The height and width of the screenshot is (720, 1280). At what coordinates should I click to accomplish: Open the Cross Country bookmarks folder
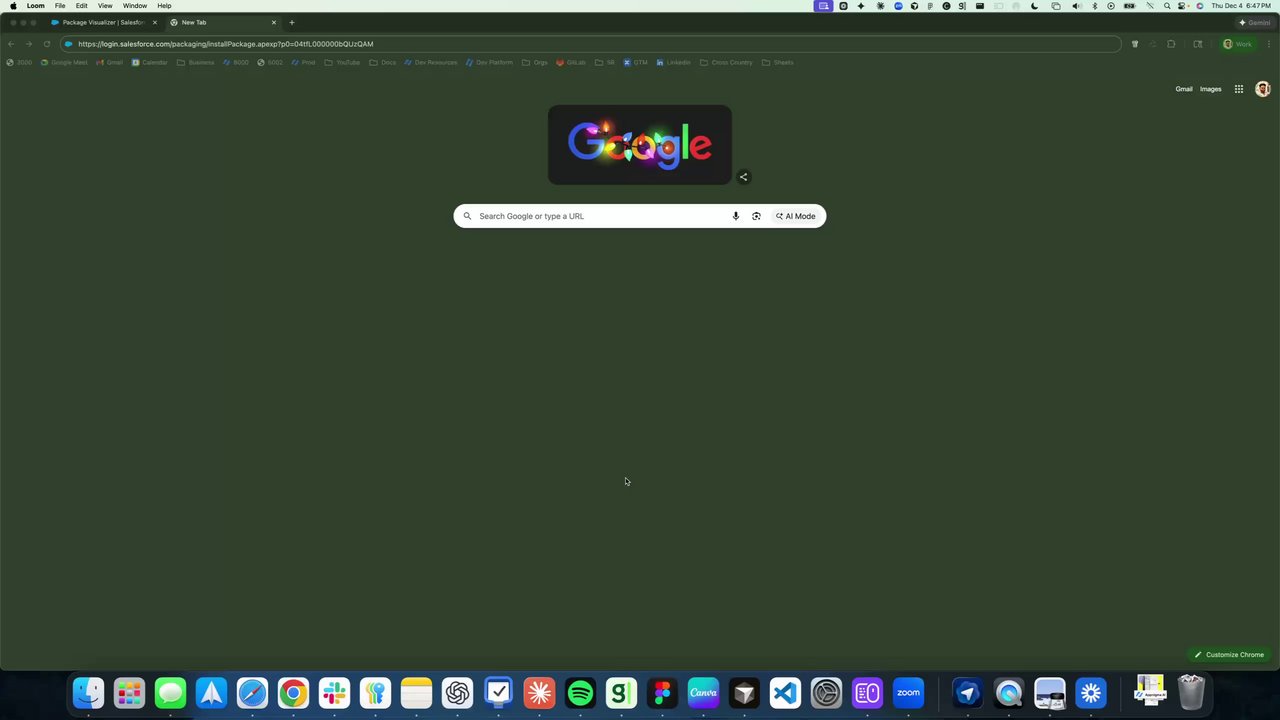pos(726,62)
